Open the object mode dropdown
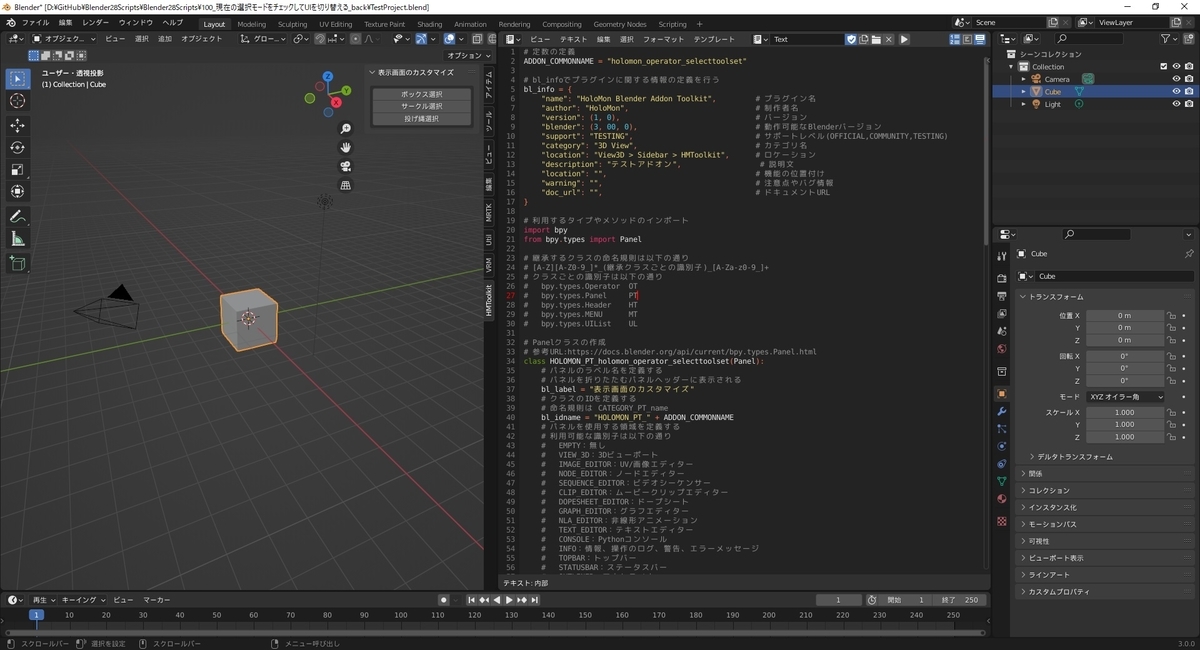Image resolution: width=1200 pixels, height=650 pixels. pyautogui.click(x=64, y=39)
